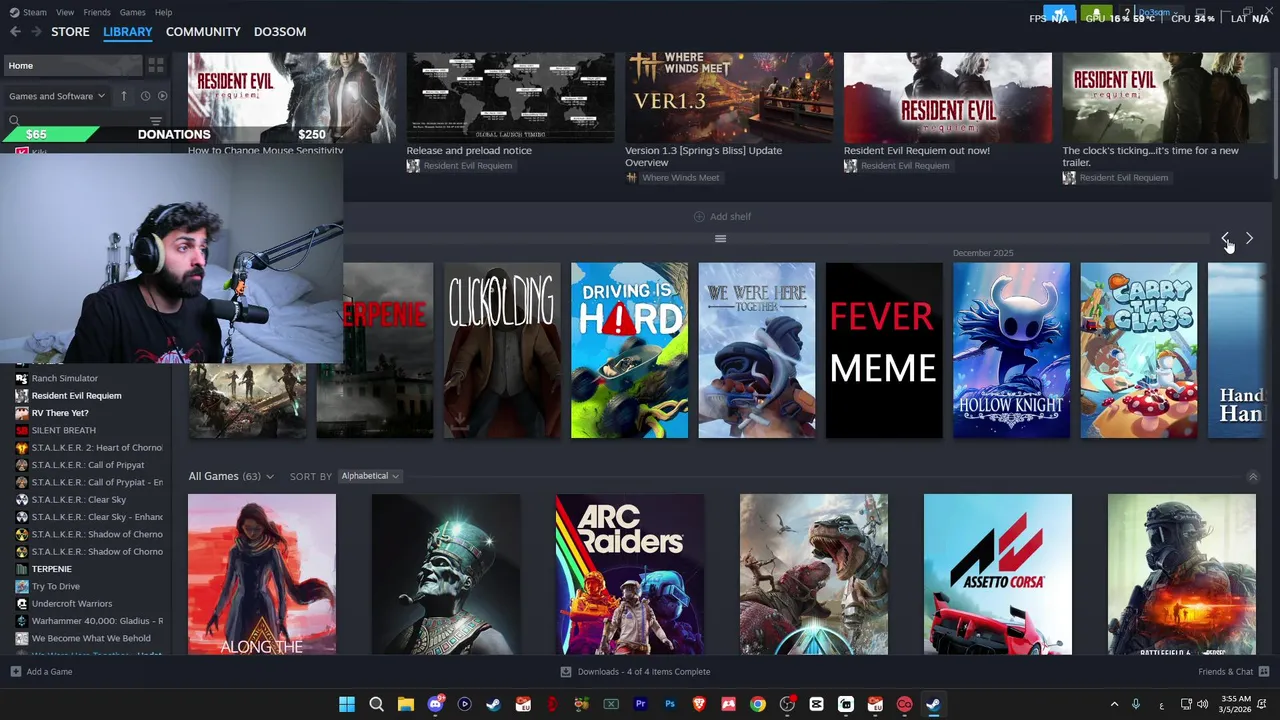
Task: Collapse All Games shelf chevron
Action: pyautogui.click(x=1252, y=476)
